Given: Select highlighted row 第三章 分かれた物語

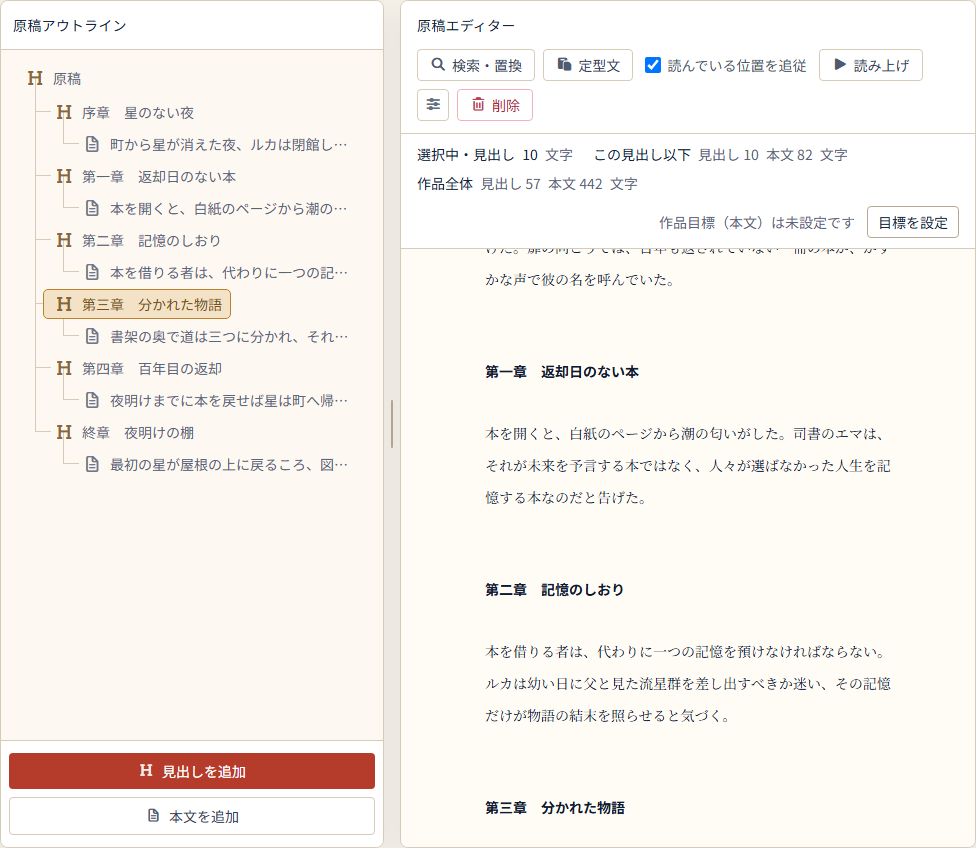Looking at the screenshot, I should [x=137, y=304].
